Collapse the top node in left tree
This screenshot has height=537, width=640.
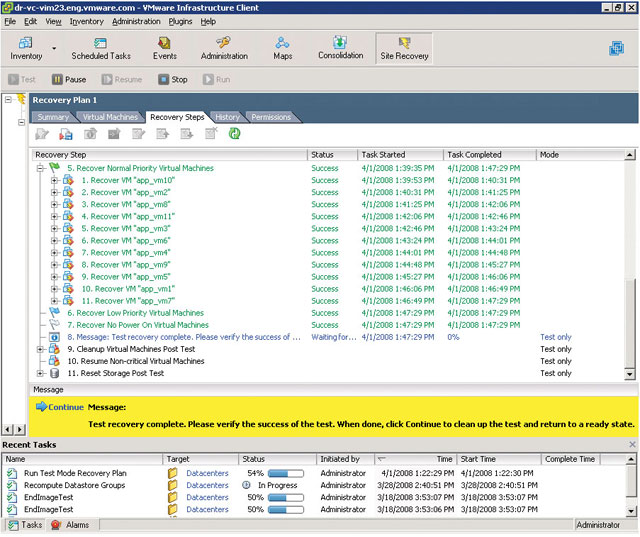[x=8, y=100]
